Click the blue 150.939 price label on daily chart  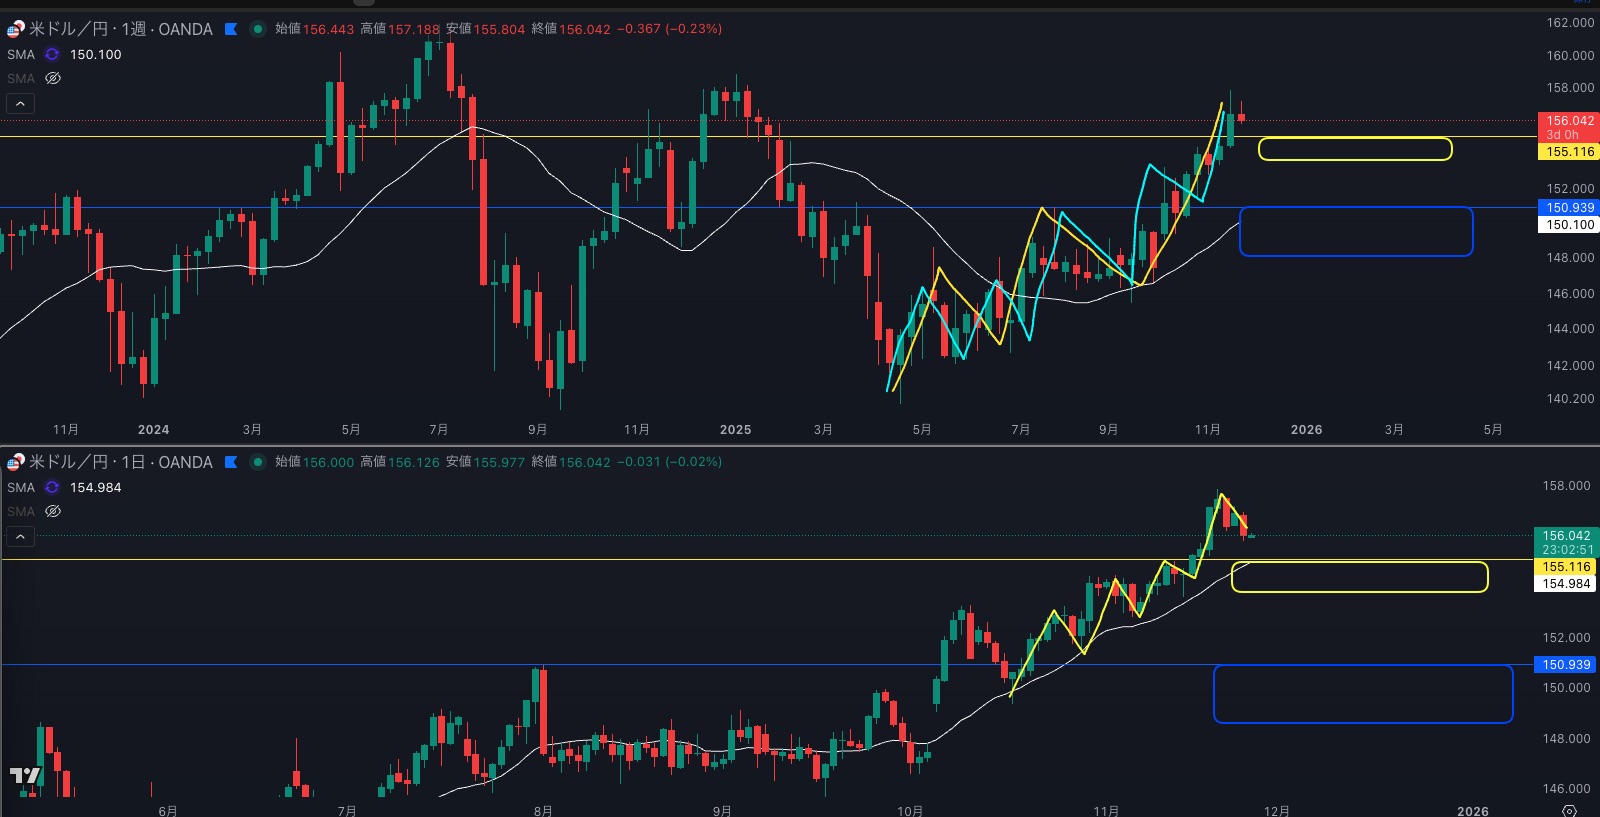point(1566,665)
